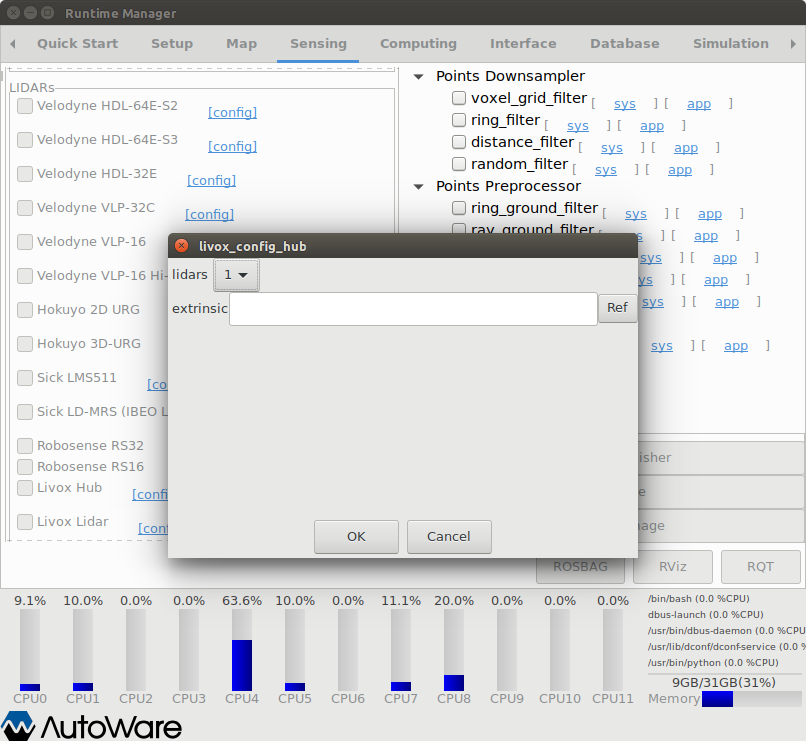Open sys link for distance_filter

(612, 148)
